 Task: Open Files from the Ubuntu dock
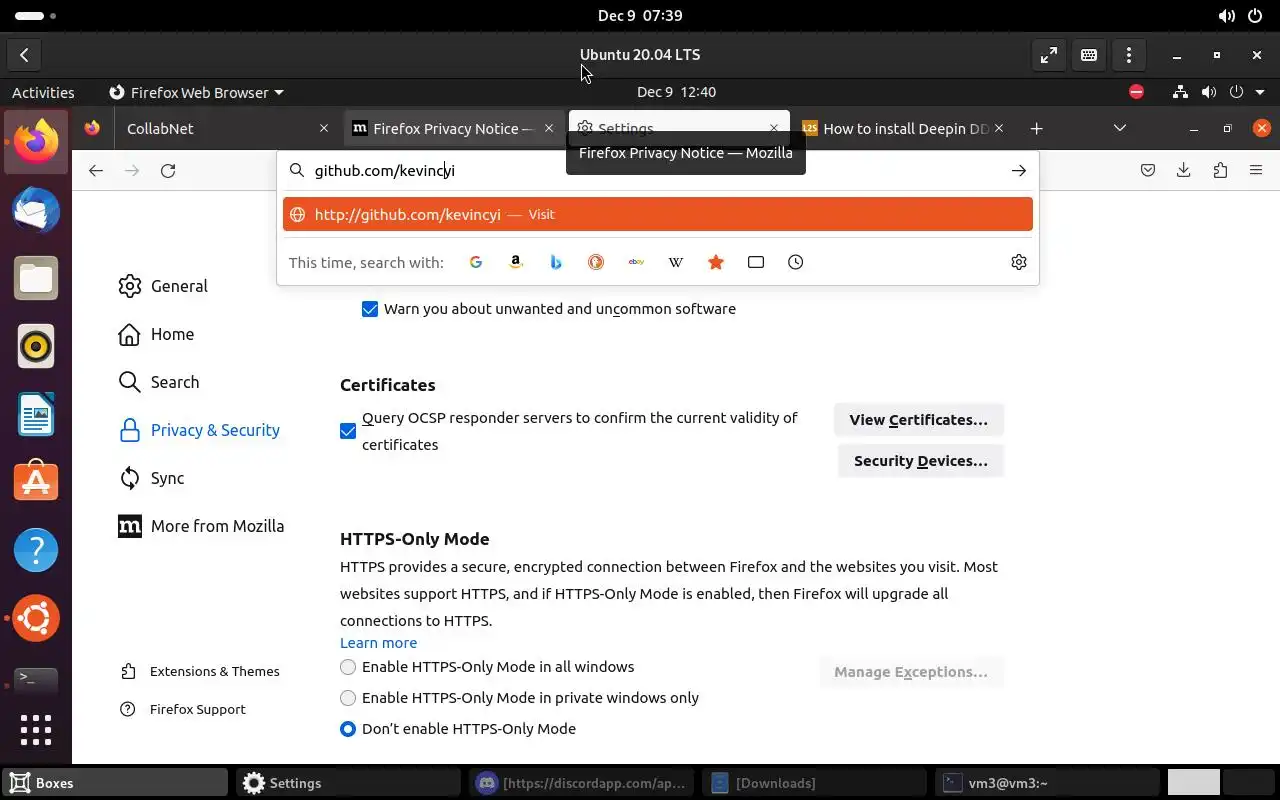click(x=36, y=279)
